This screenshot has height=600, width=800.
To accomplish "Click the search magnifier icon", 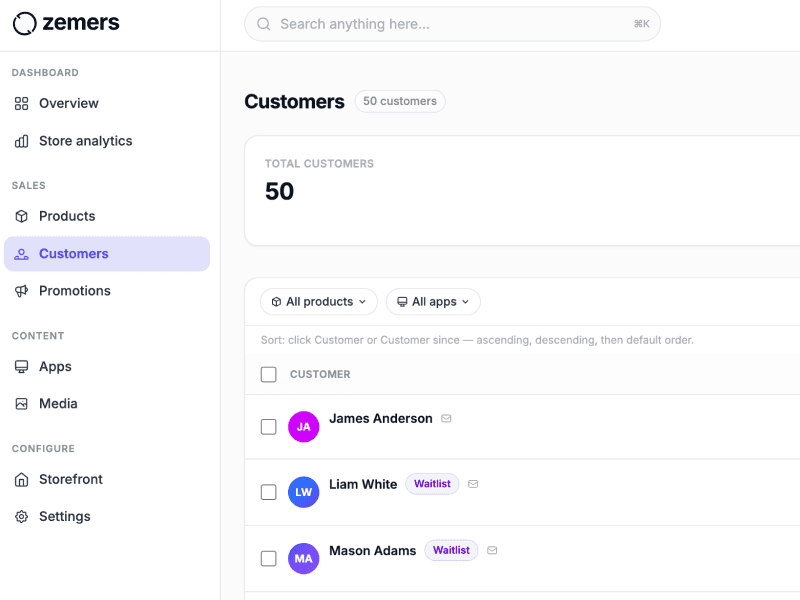I will click(x=263, y=24).
